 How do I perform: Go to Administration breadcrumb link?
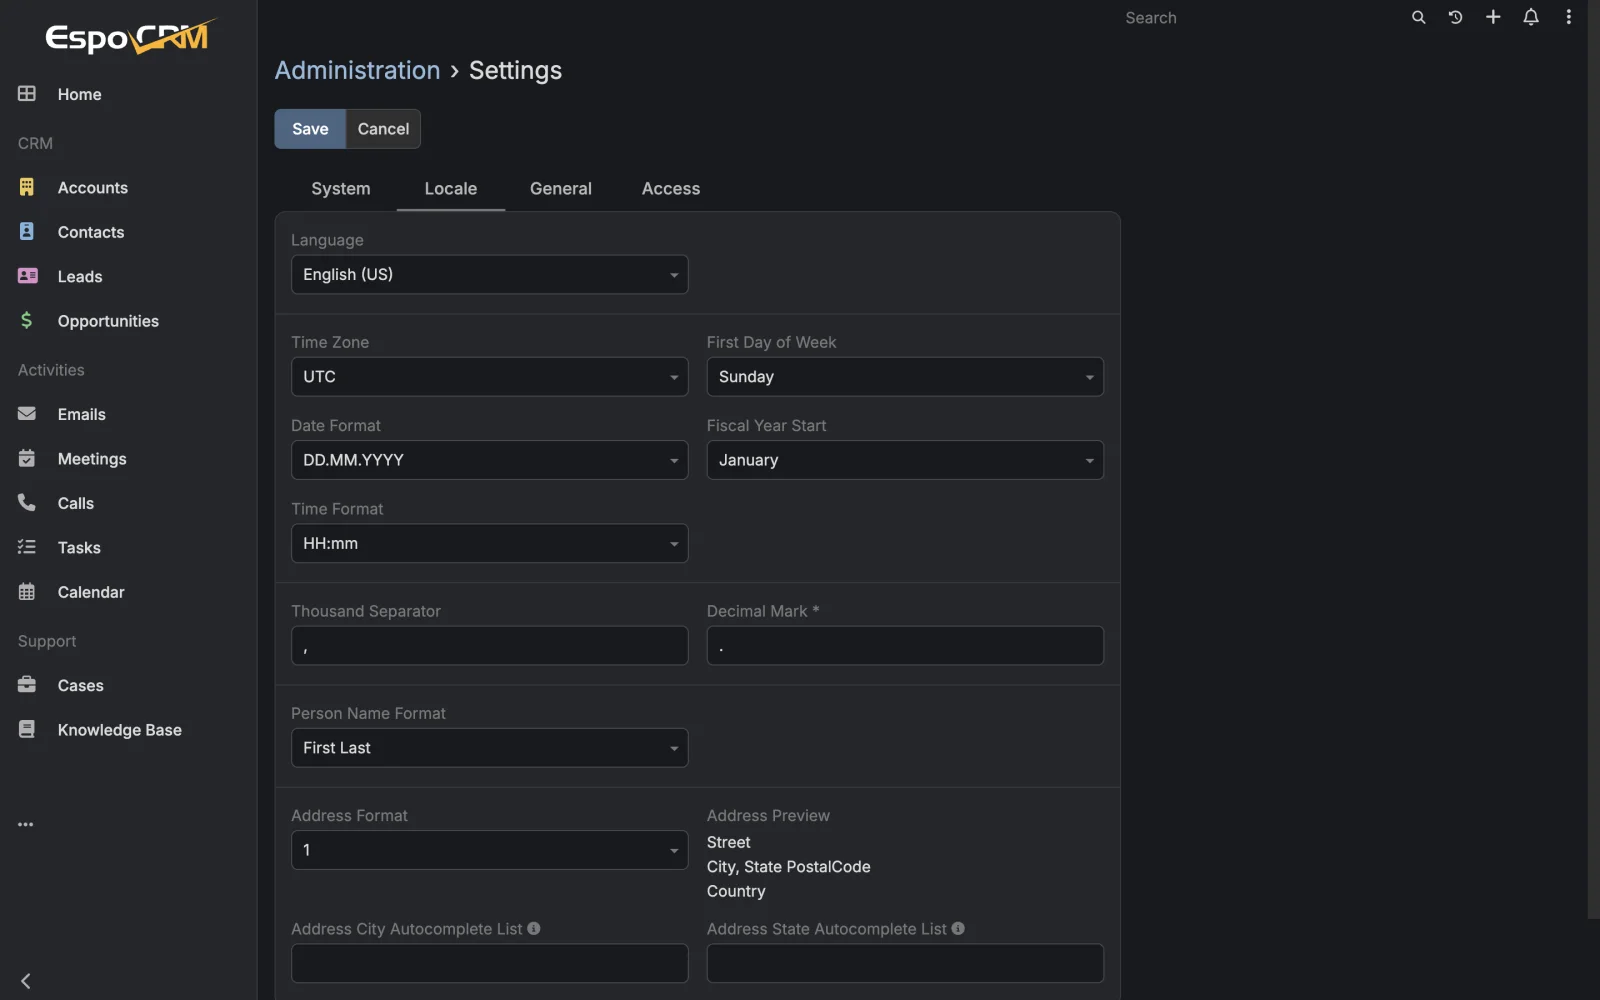358,70
